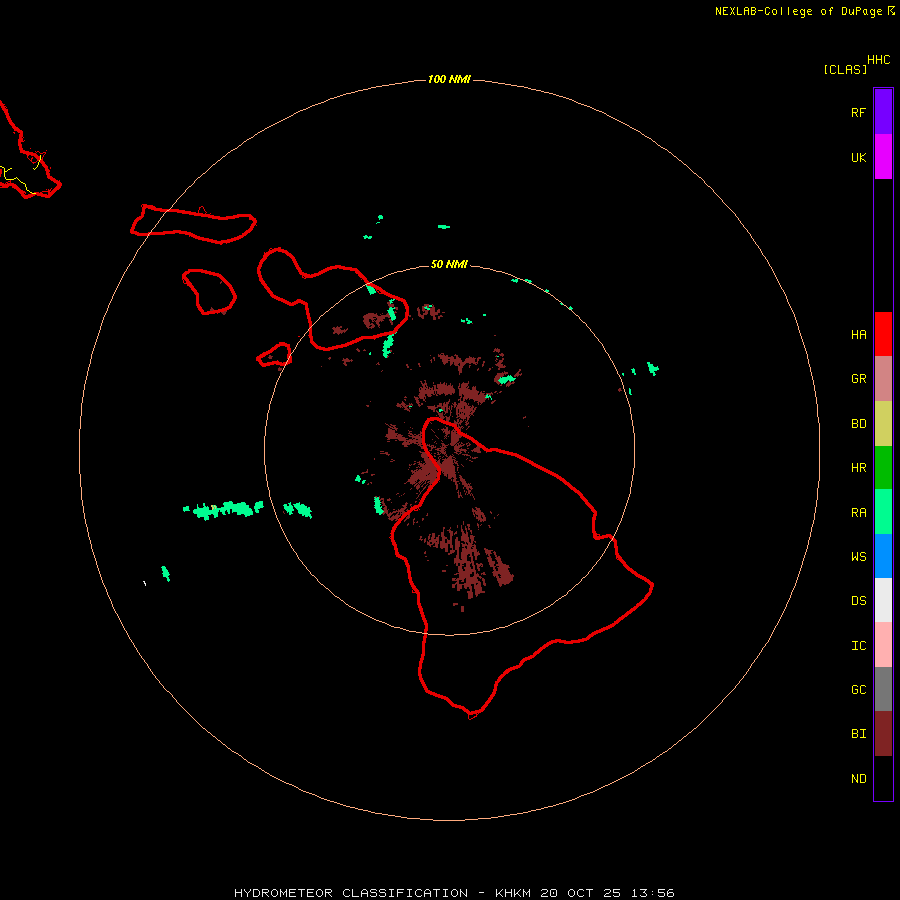This screenshot has width=900, height=900.
Task: Select the GR pink legend swatch
Action: pos(883,379)
